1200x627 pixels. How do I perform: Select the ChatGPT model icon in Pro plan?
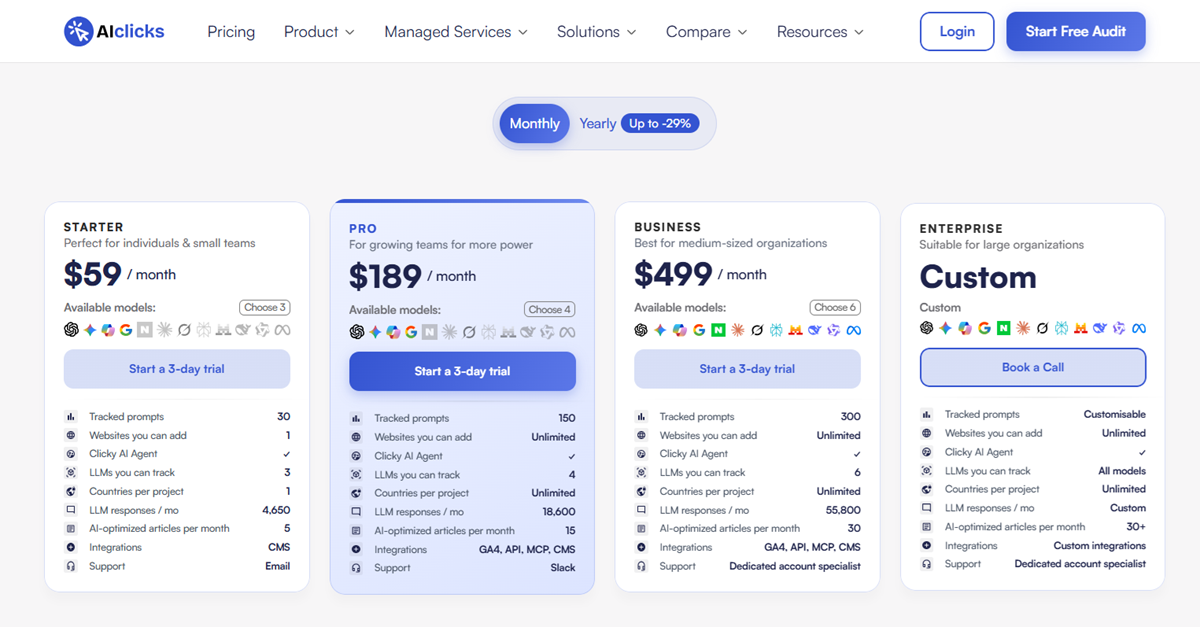click(x=357, y=332)
